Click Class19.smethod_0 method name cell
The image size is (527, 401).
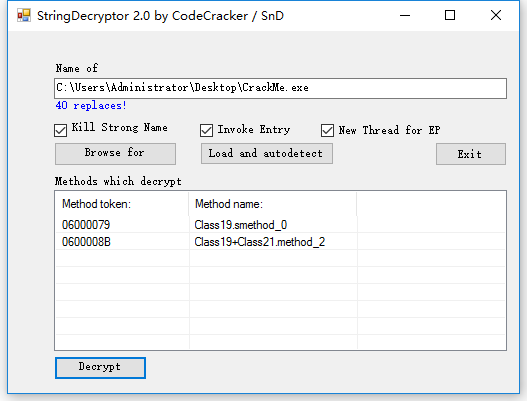click(x=241, y=225)
